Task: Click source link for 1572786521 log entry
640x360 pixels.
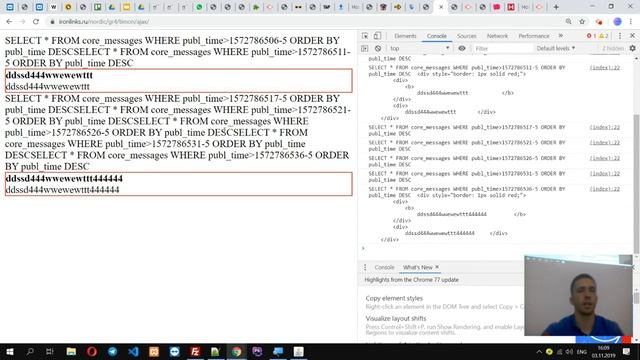Action: click(x=604, y=142)
